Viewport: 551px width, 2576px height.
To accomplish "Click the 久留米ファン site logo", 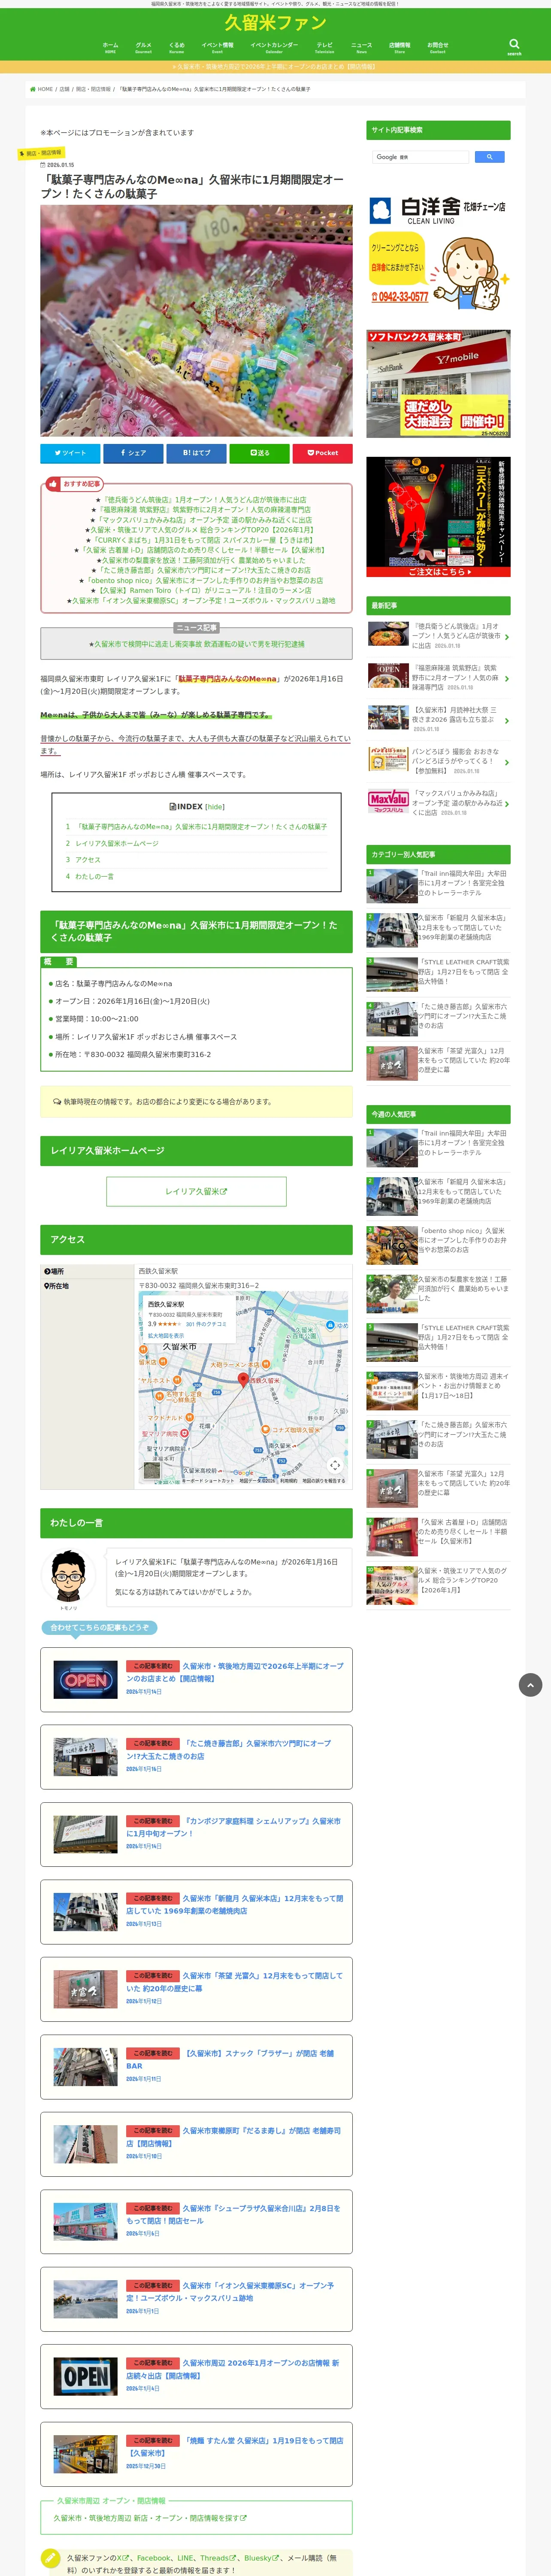I will (x=275, y=23).
